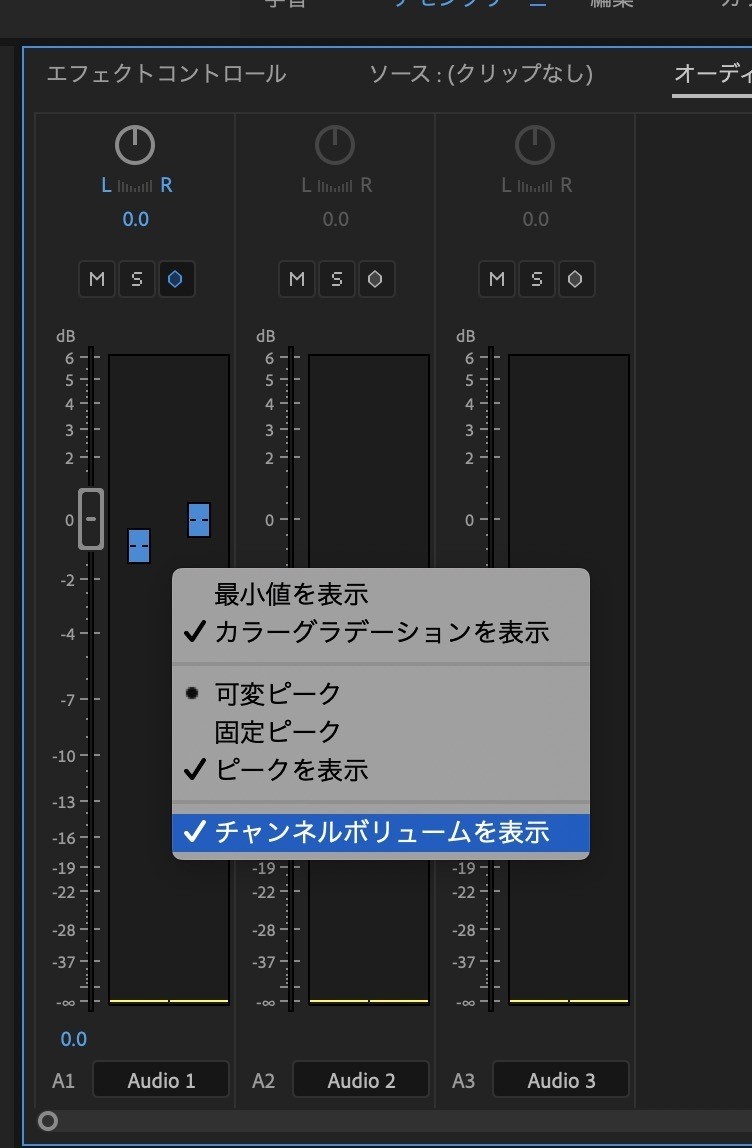The width and height of the screenshot is (752, 1148).
Task: Uncheck カラーグラデーションを表示 option
Action: tap(380, 632)
